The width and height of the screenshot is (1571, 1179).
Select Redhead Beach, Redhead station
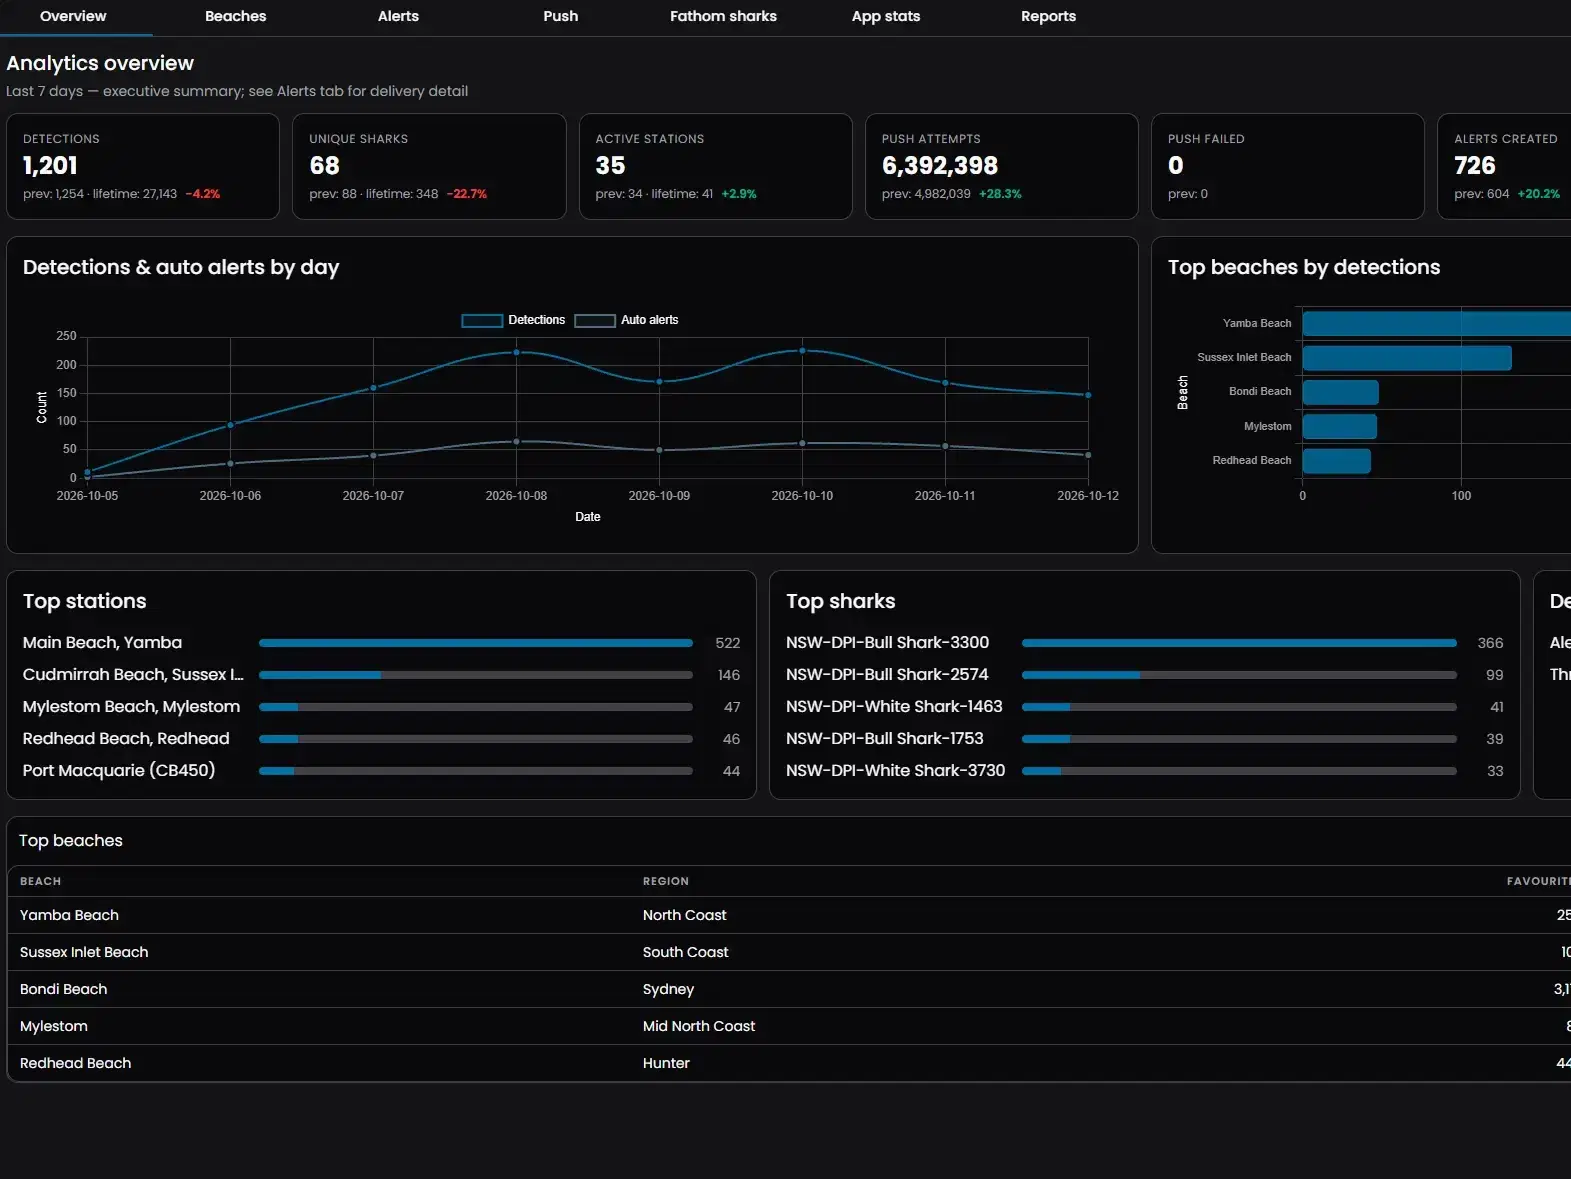point(381,739)
